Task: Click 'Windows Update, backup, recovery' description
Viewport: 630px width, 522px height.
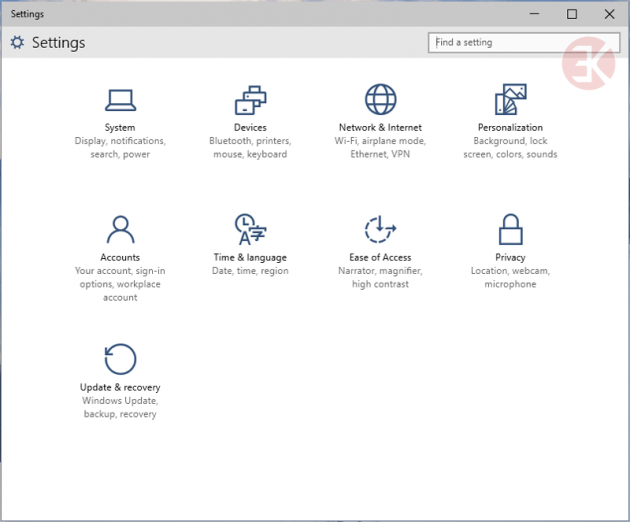Action: 120,407
